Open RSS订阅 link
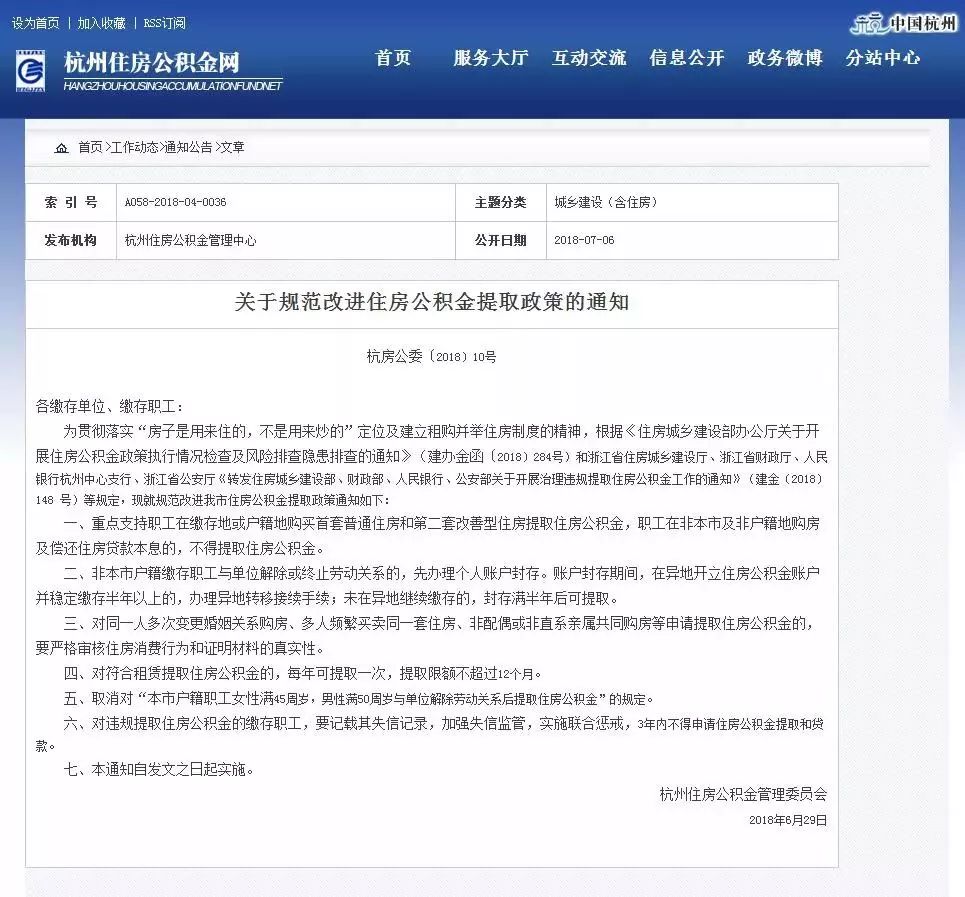Viewport: 965px width, 897px height. click(x=164, y=23)
